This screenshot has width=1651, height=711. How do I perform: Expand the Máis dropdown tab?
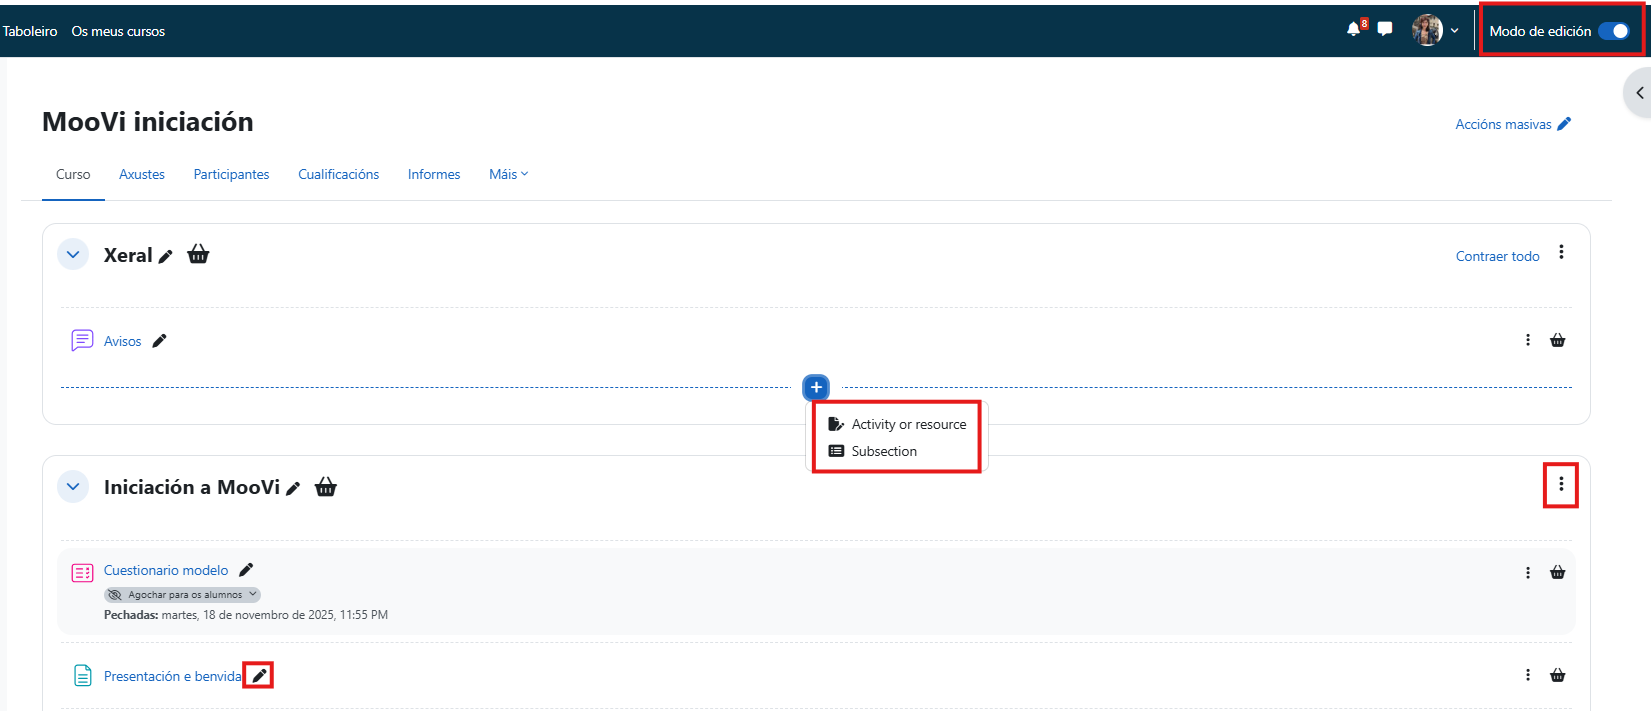pyautogui.click(x=508, y=174)
